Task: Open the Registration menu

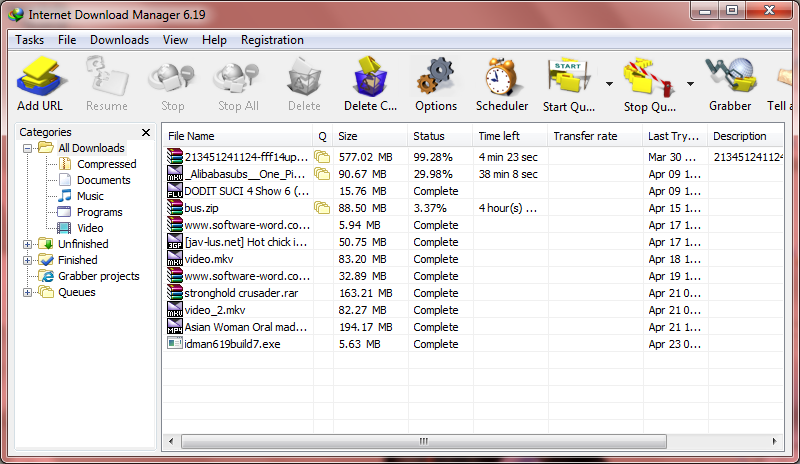Action: pyautogui.click(x=272, y=40)
